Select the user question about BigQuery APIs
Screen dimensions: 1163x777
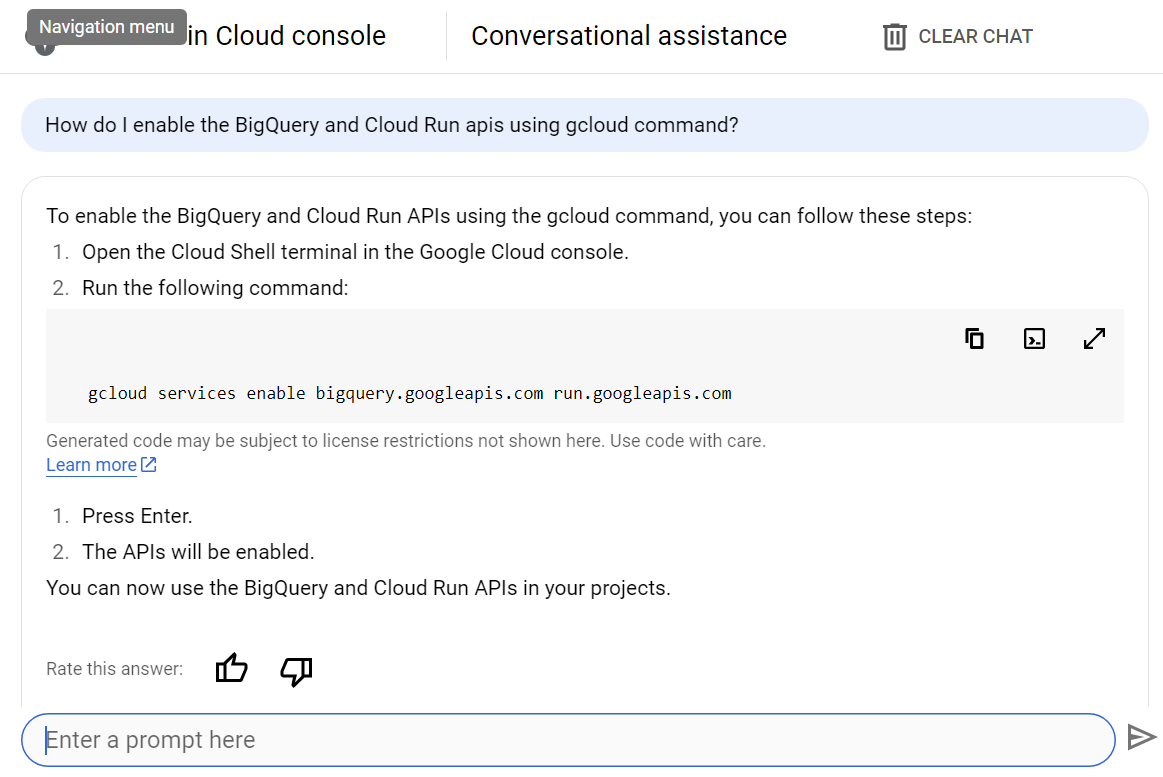click(x=392, y=126)
